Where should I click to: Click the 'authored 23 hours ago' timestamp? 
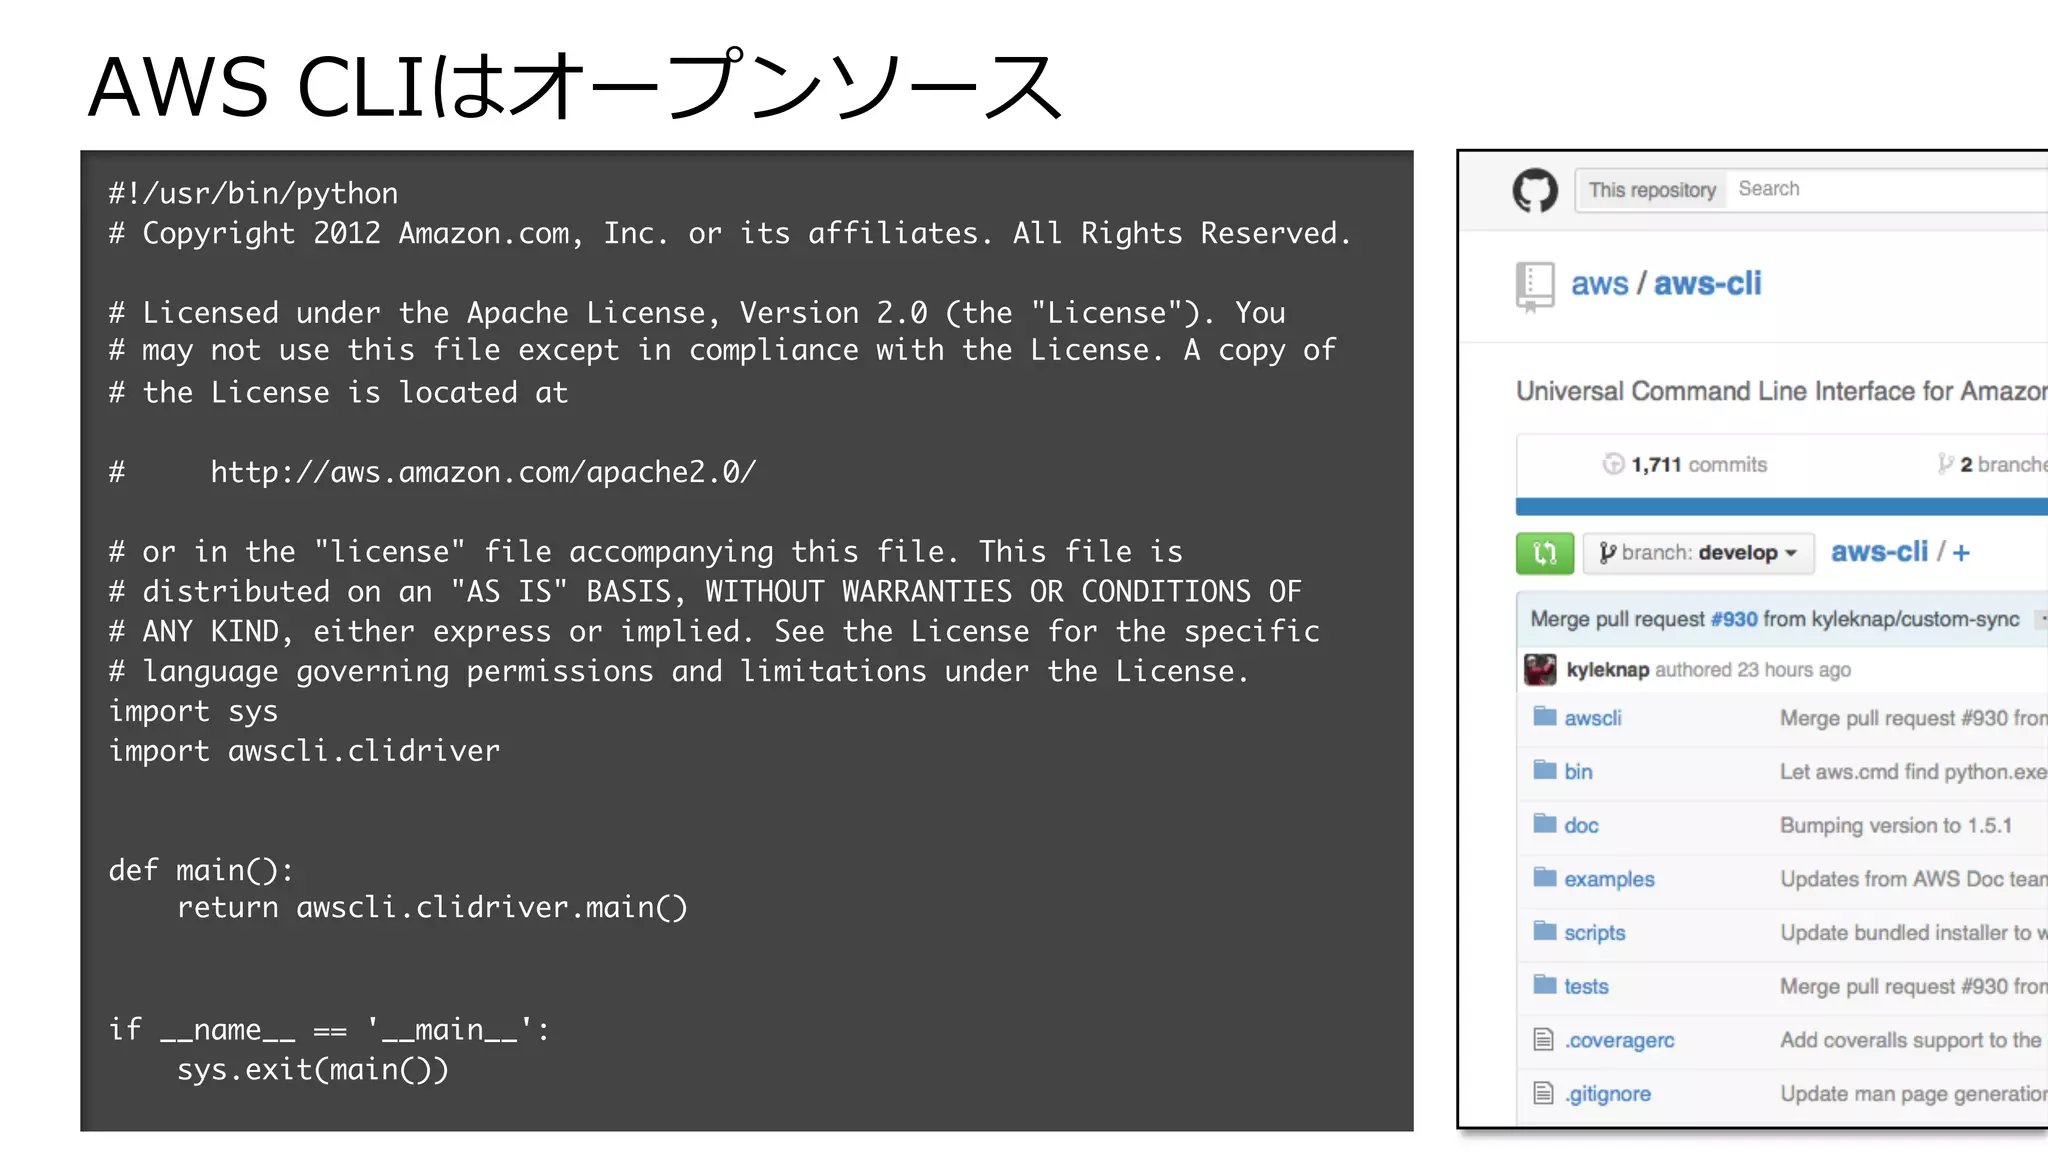1753,670
